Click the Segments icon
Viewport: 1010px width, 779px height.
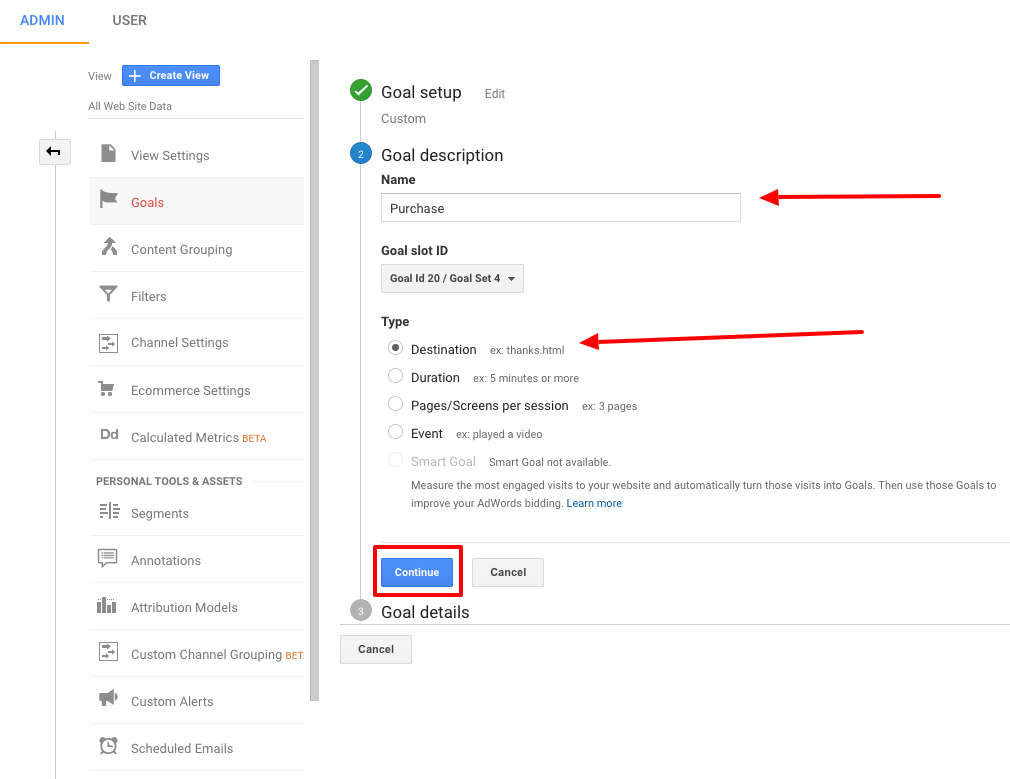pos(110,511)
